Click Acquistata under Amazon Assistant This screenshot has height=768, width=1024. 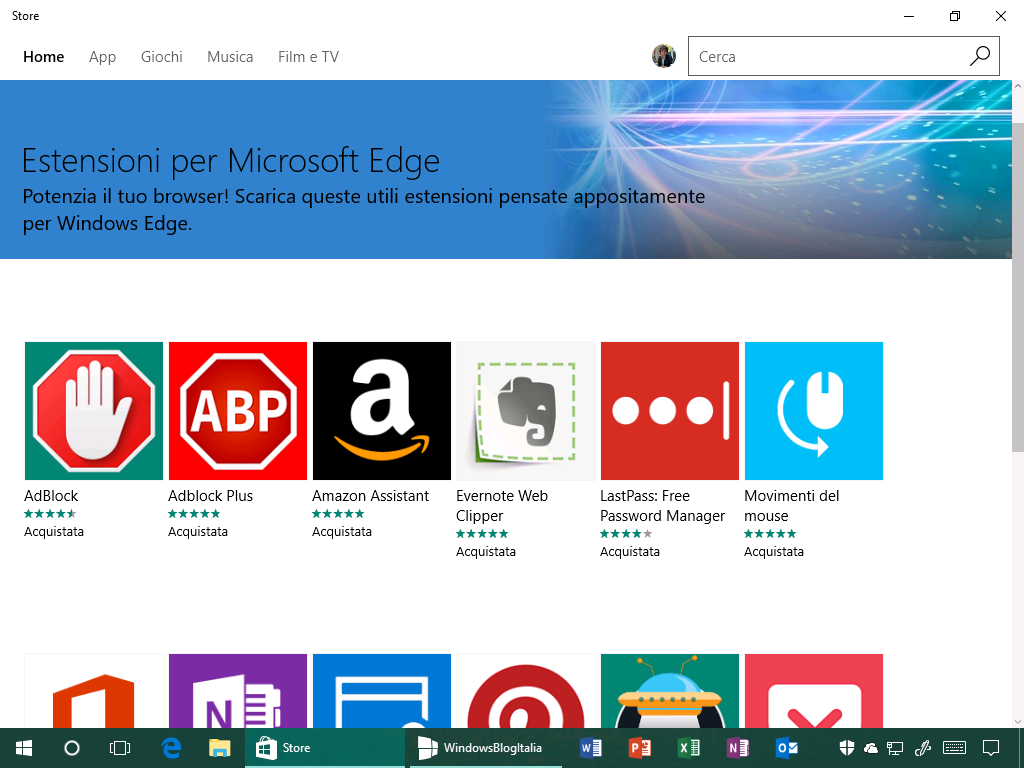coord(342,532)
